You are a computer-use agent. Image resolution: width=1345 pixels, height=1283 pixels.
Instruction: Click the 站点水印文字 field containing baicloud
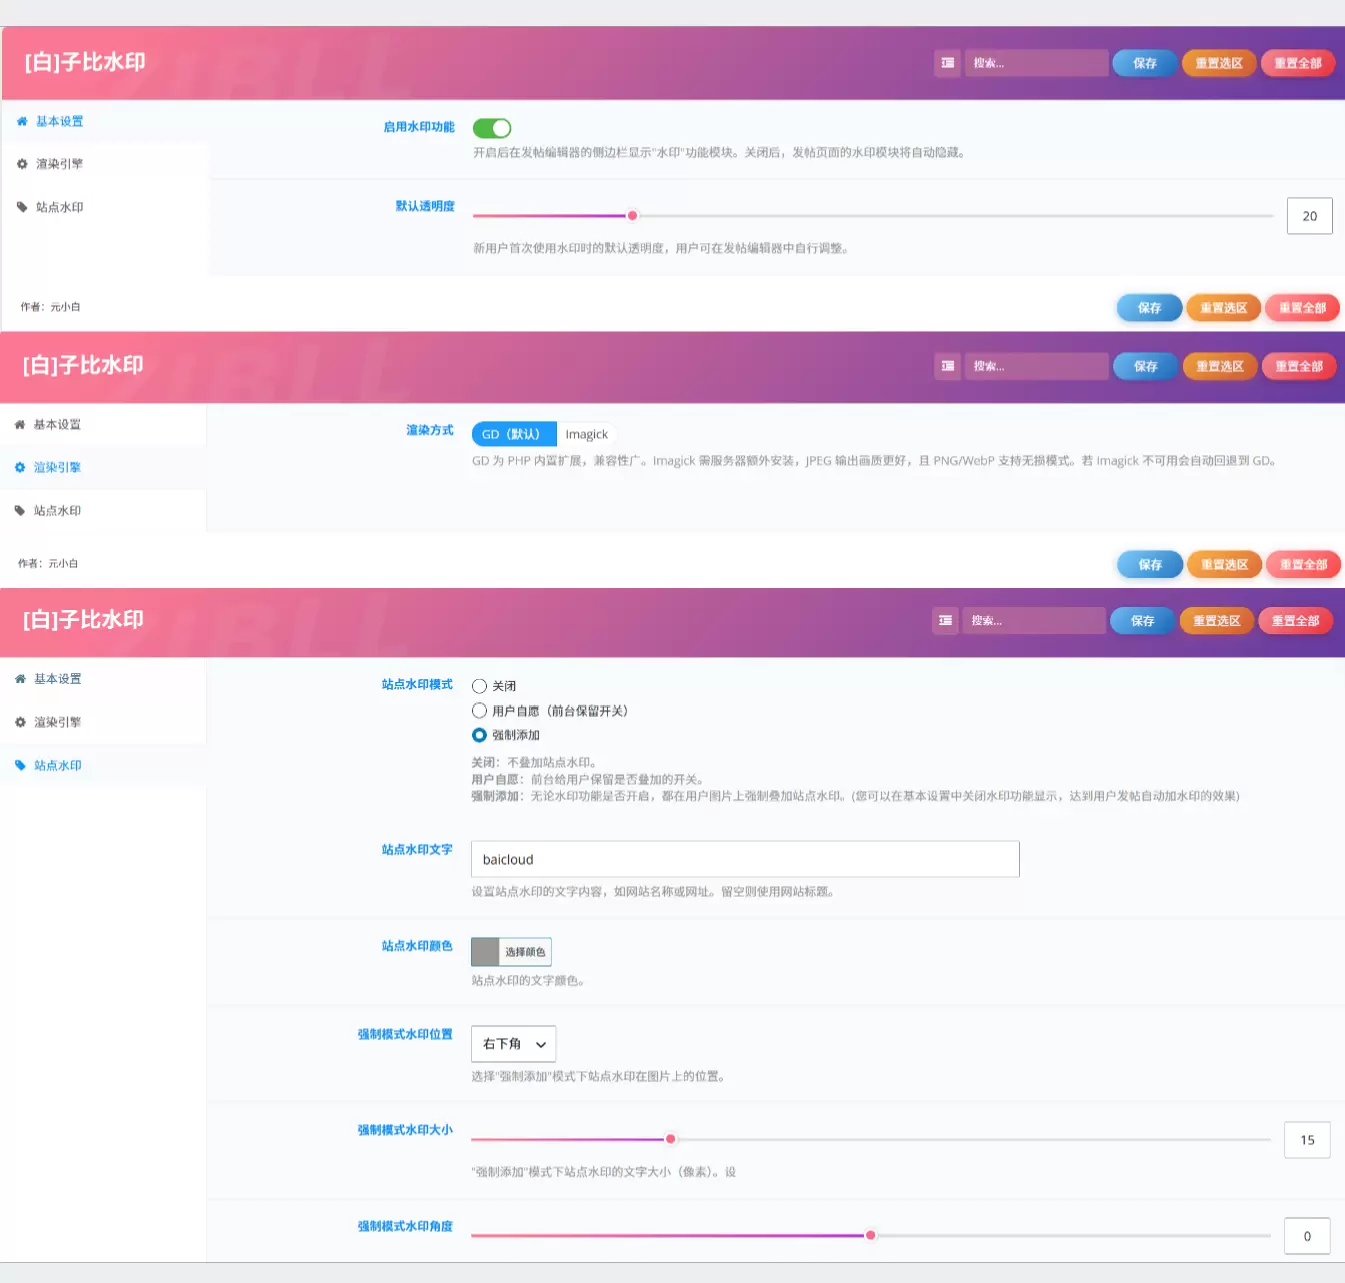(x=745, y=859)
